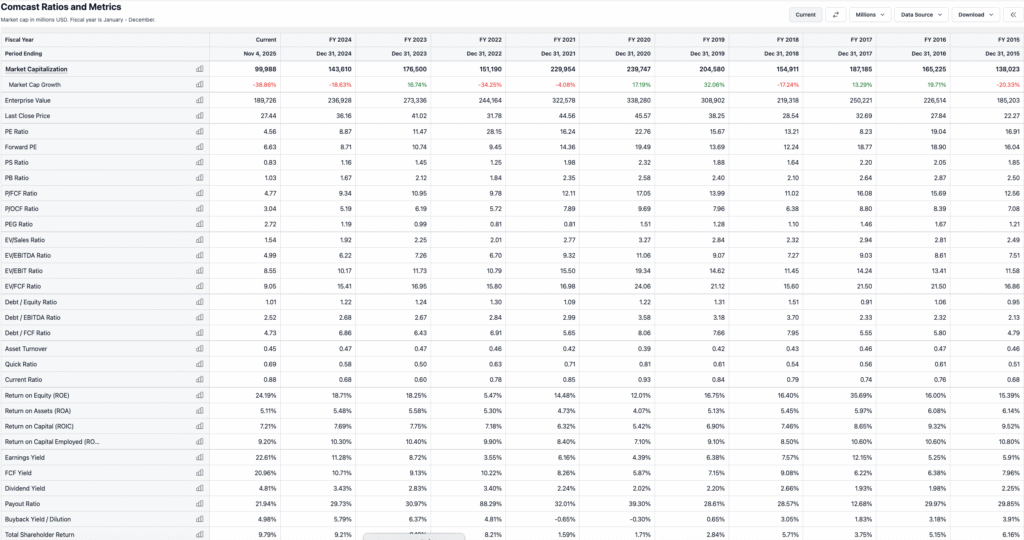Open the EV/EBITDA Ratio chart icon
This screenshot has width=1024, height=540.
pos(200,255)
